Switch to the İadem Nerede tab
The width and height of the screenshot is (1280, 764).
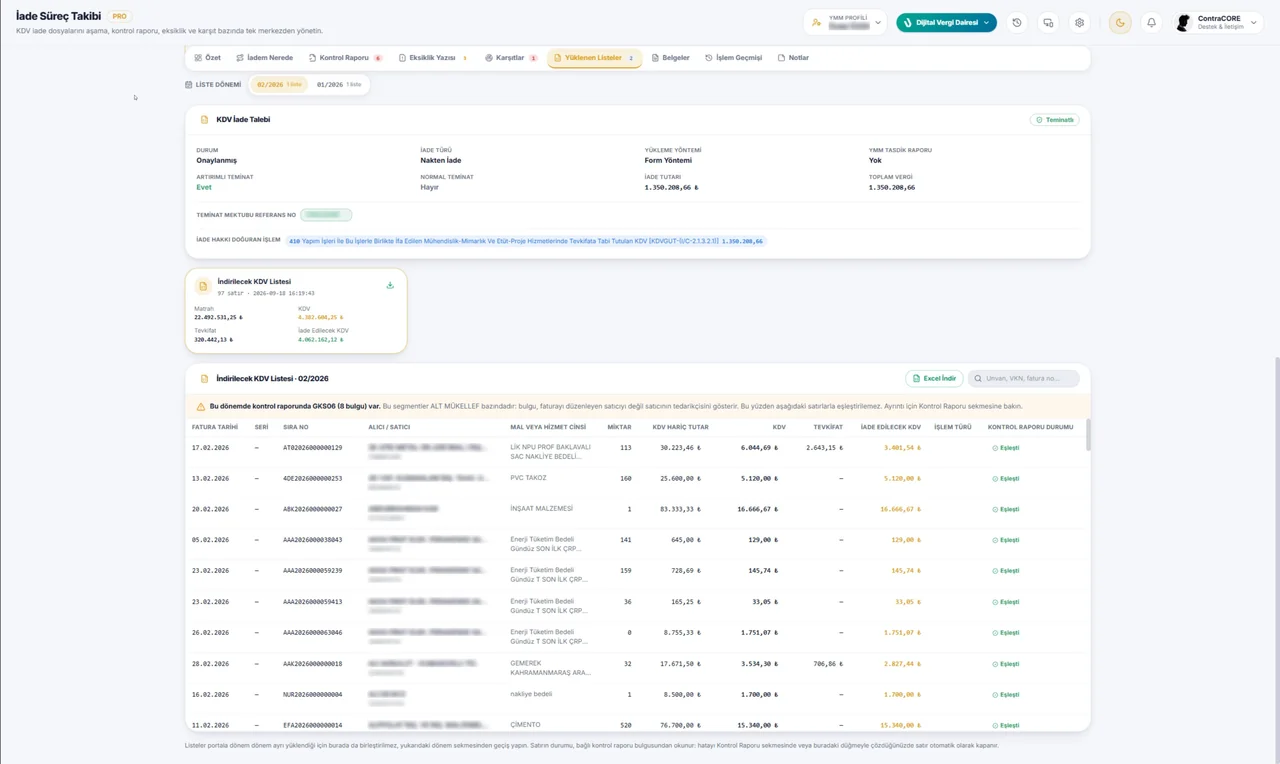[264, 58]
